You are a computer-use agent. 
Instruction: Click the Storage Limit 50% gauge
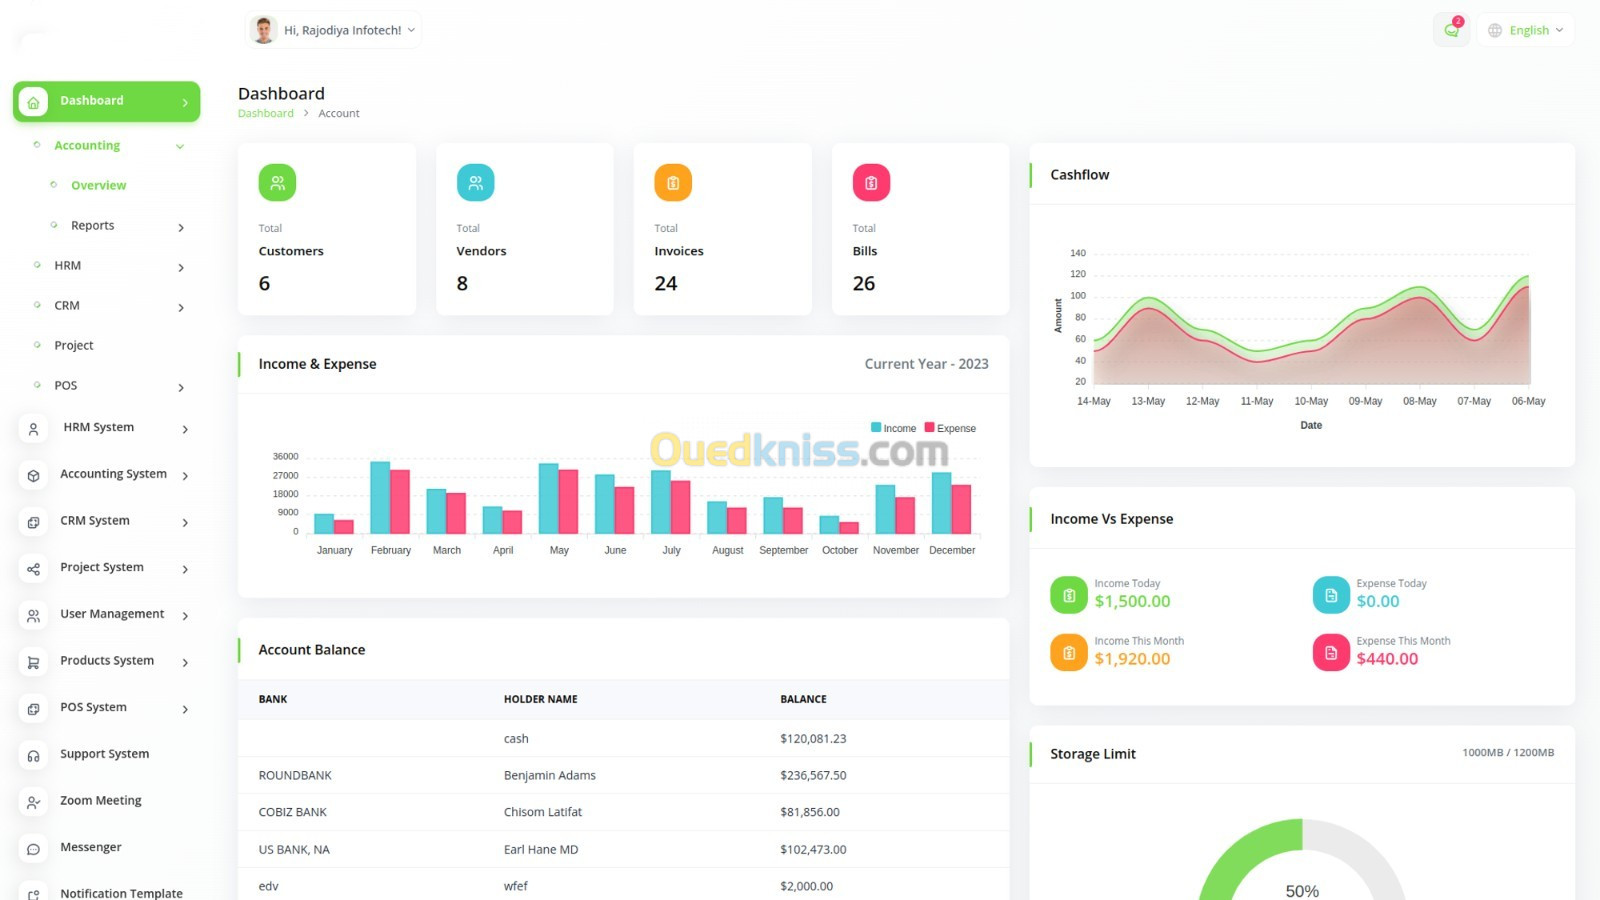click(1302, 860)
